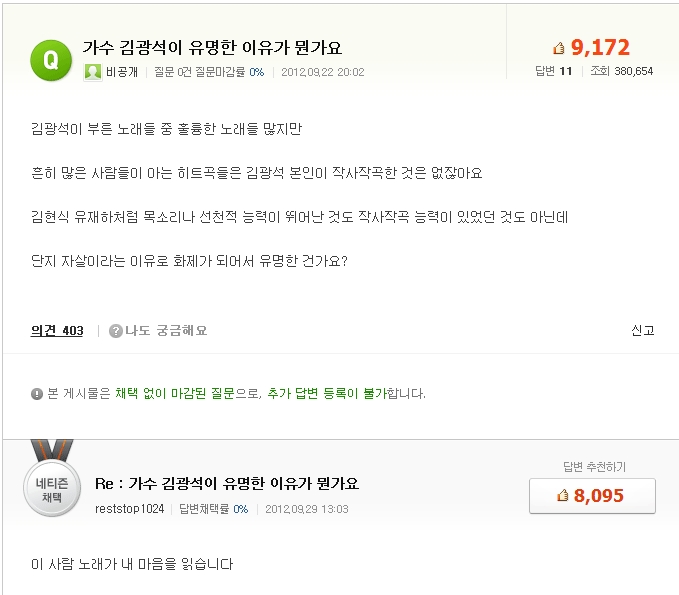Open the 의견 403 comments link
Image resolution: width=679 pixels, height=595 pixels.
click(x=57, y=331)
